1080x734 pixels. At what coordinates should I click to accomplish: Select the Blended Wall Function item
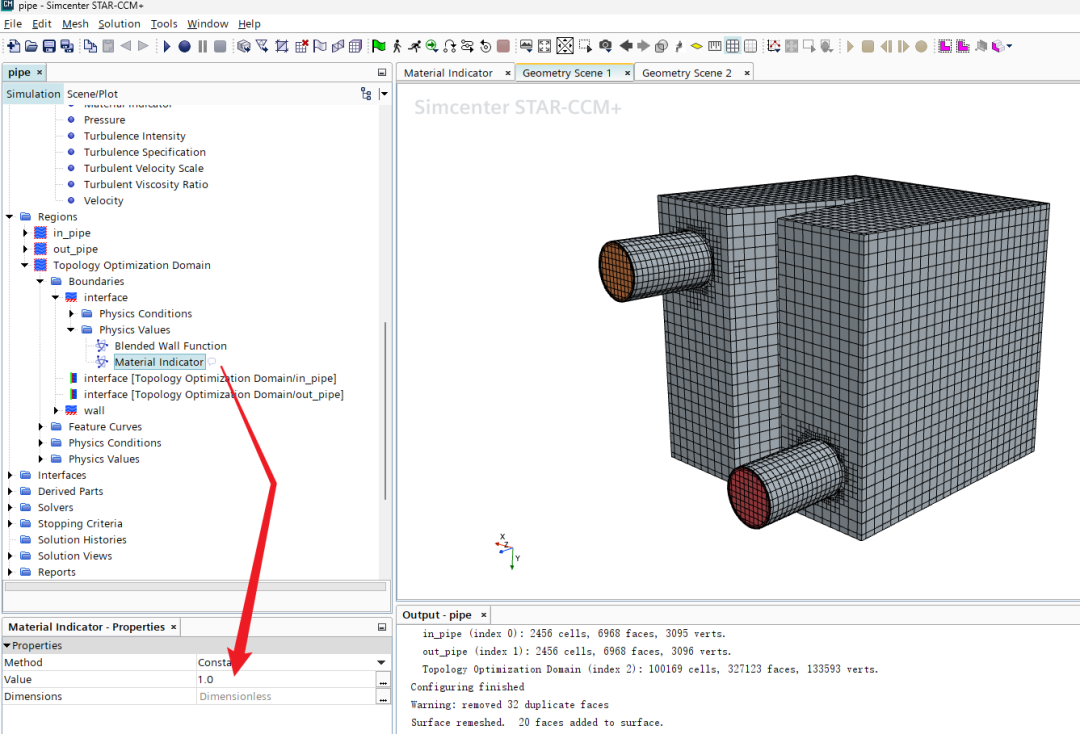point(170,346)
